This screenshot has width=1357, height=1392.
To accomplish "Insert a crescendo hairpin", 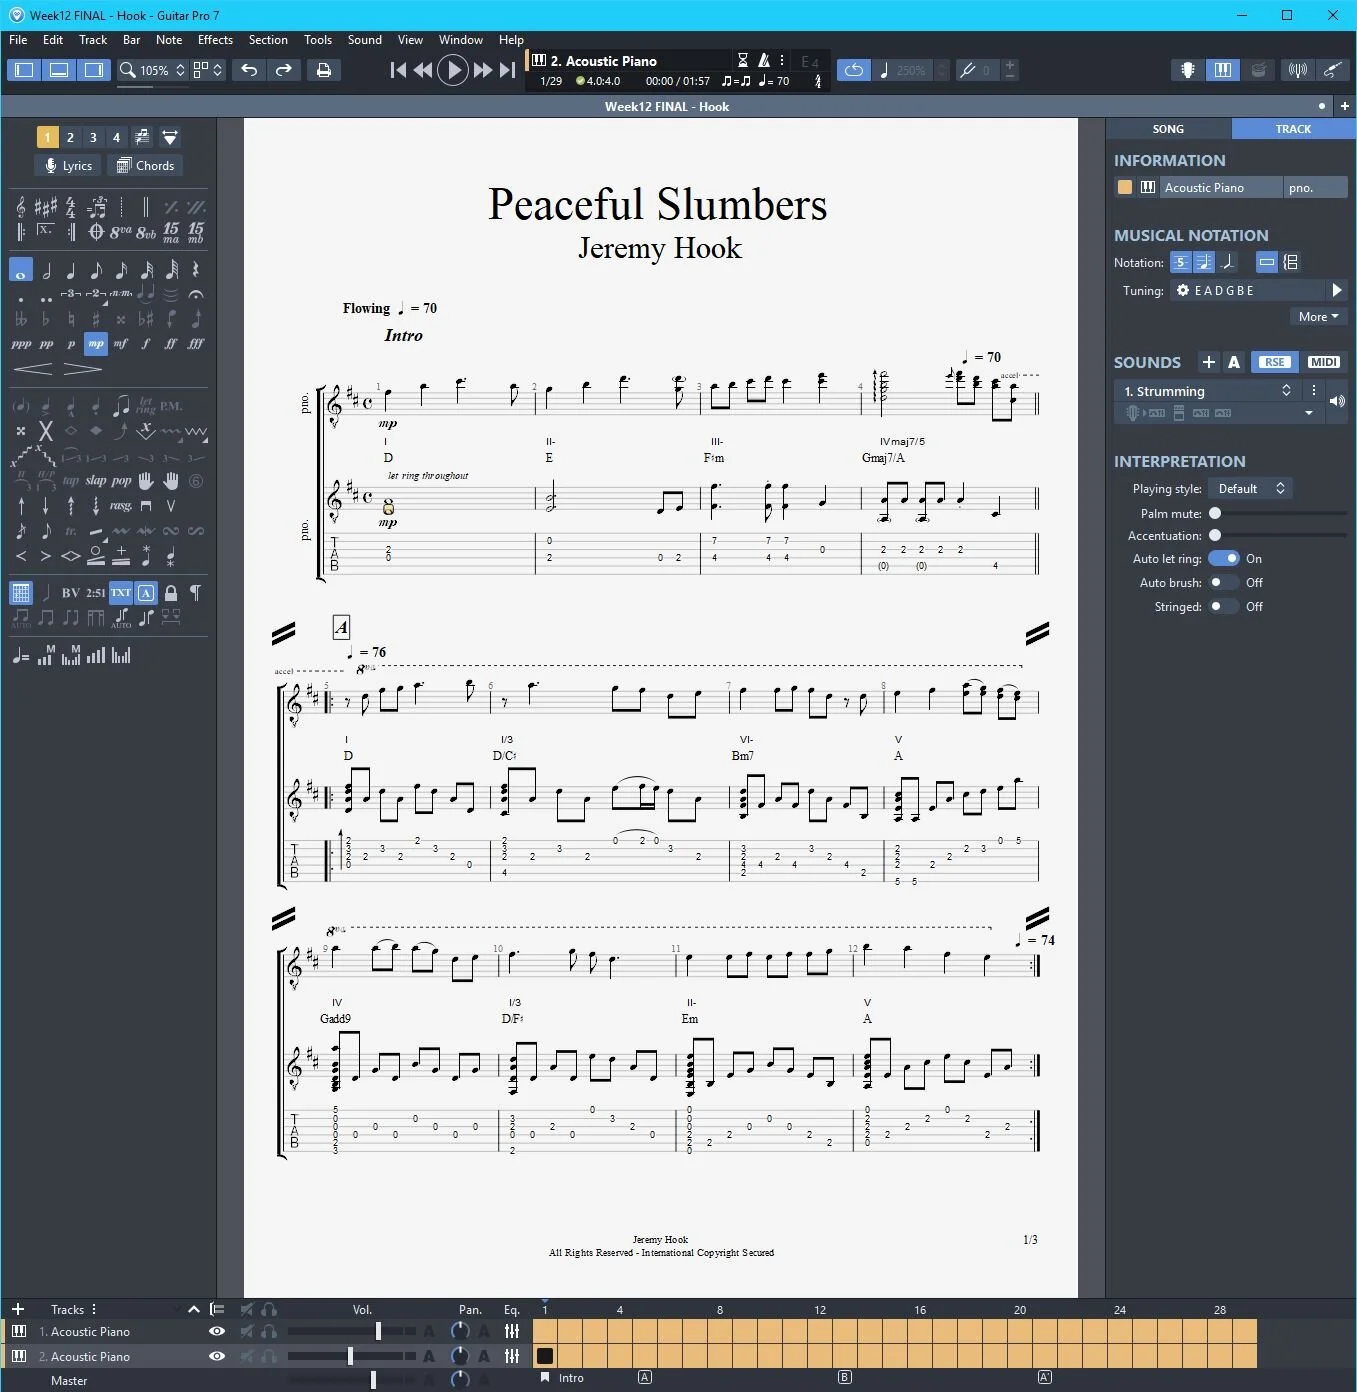I will pos(33,369).
